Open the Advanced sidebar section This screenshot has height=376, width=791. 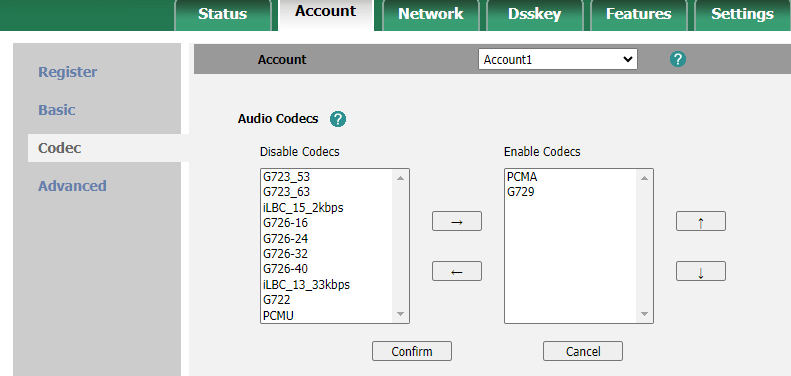pyautogui.click(x=72, y=186)
